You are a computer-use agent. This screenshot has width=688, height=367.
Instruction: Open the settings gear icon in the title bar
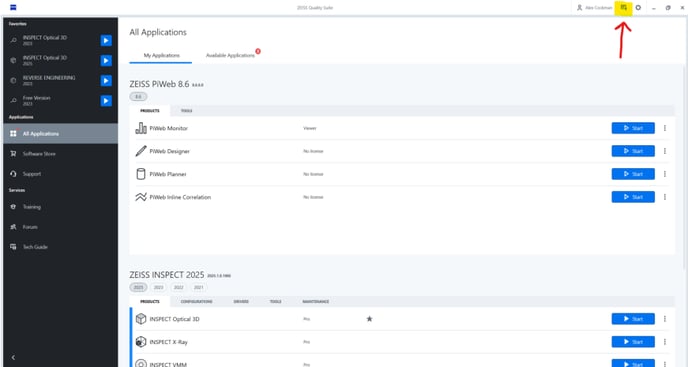pos(638,7)
